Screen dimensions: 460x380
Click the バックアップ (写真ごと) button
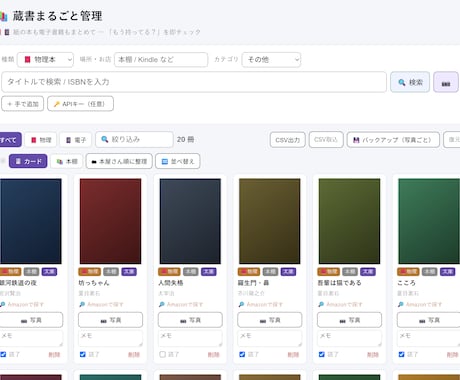393,140
